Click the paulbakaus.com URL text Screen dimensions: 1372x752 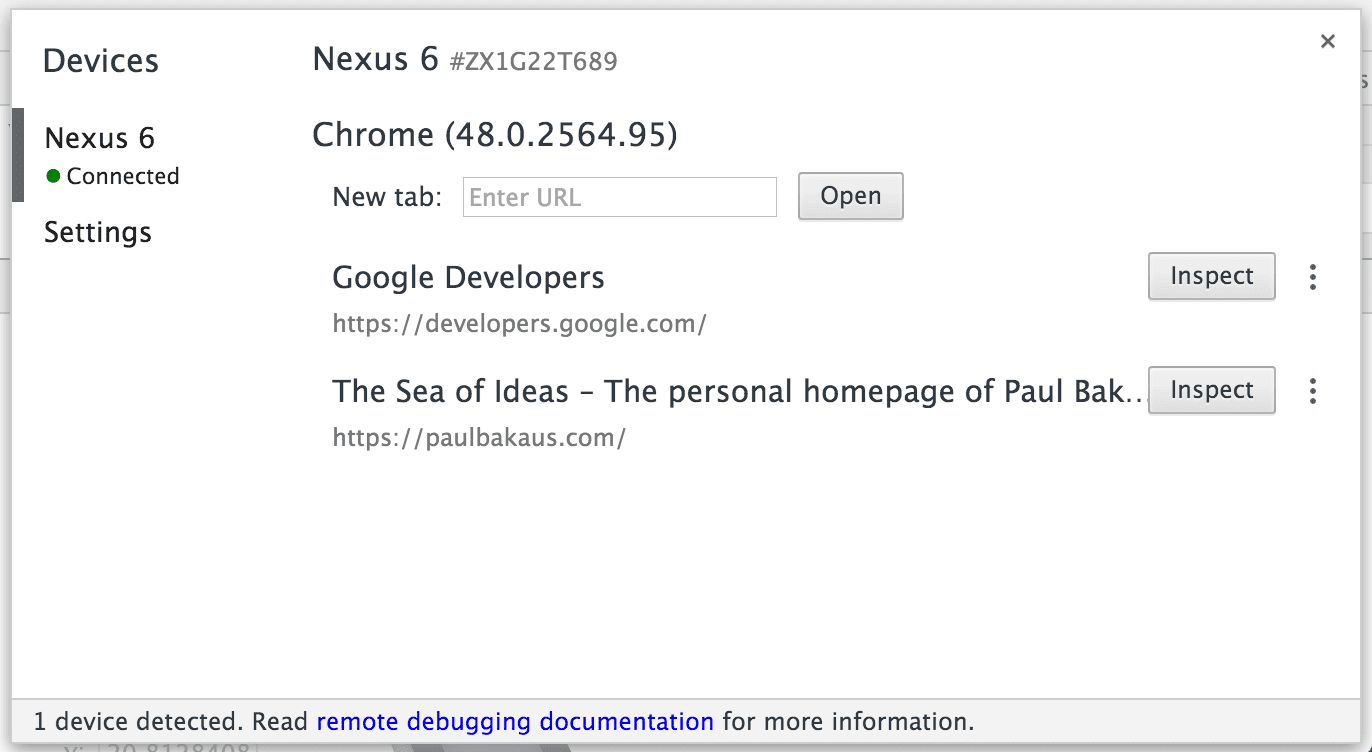pos(480,437)
